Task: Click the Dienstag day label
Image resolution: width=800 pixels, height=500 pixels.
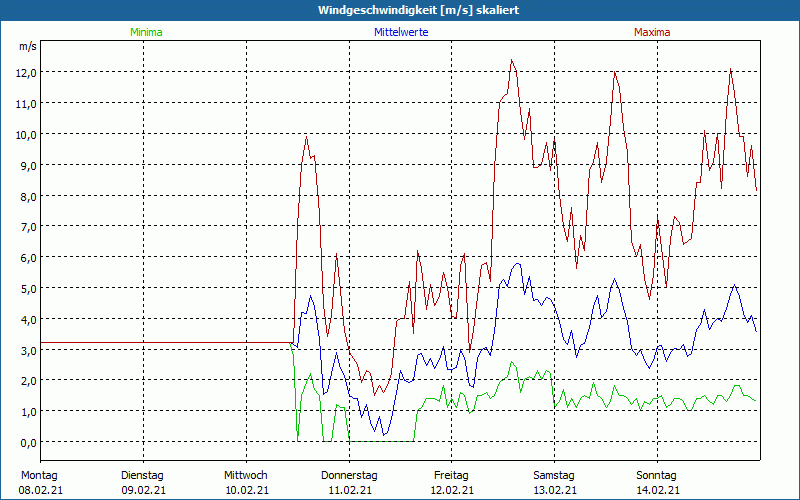Action: click(142, 476)
